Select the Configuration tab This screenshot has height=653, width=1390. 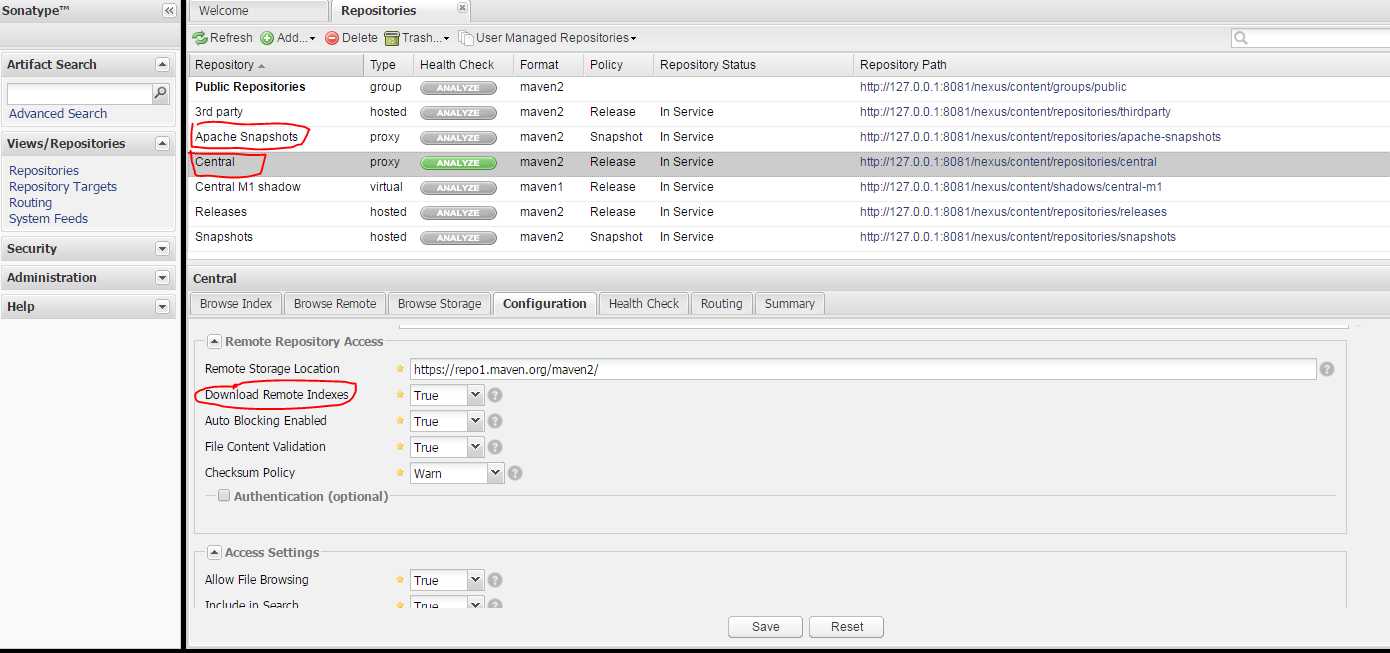coord(545,304)
